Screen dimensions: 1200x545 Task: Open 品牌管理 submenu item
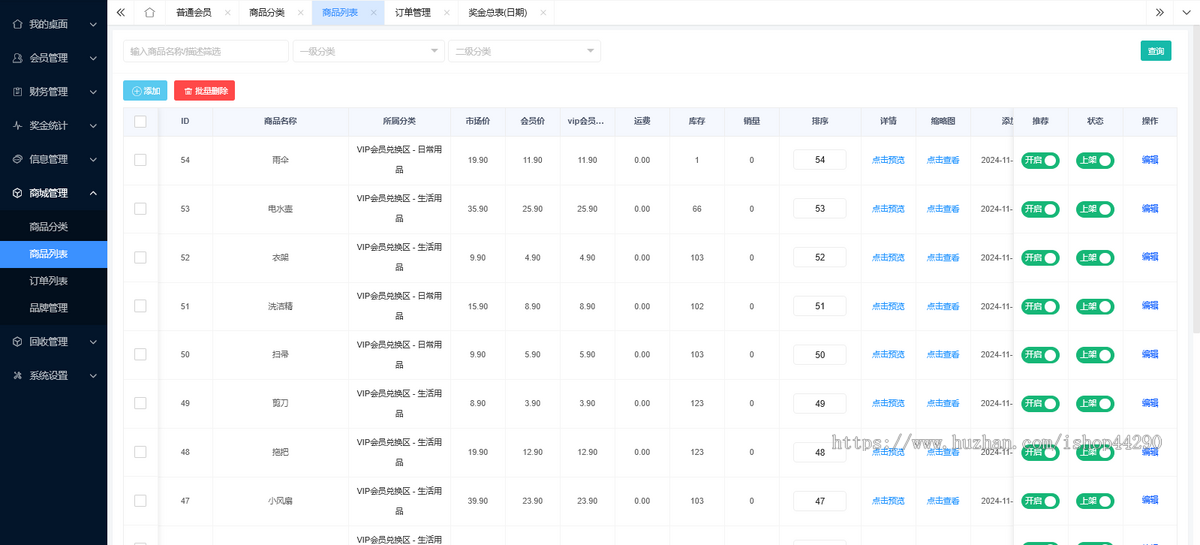[x=53, y=308]
